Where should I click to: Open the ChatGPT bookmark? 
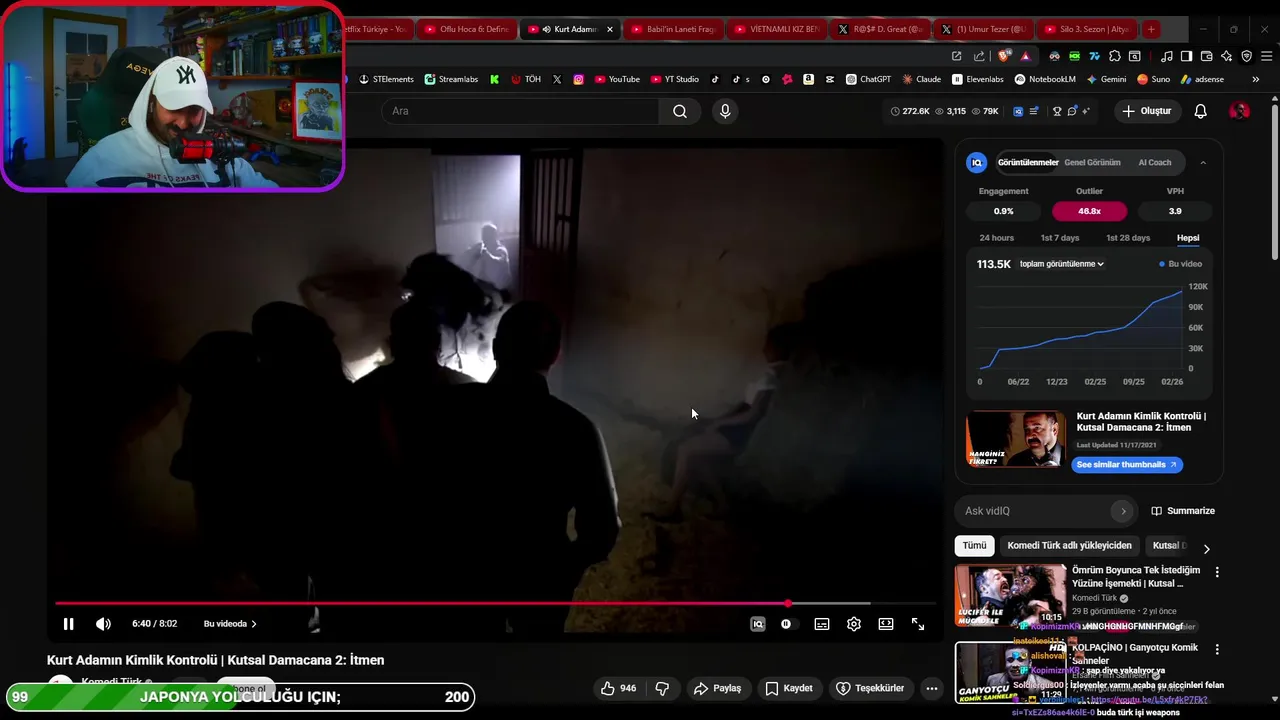(868, 79)
